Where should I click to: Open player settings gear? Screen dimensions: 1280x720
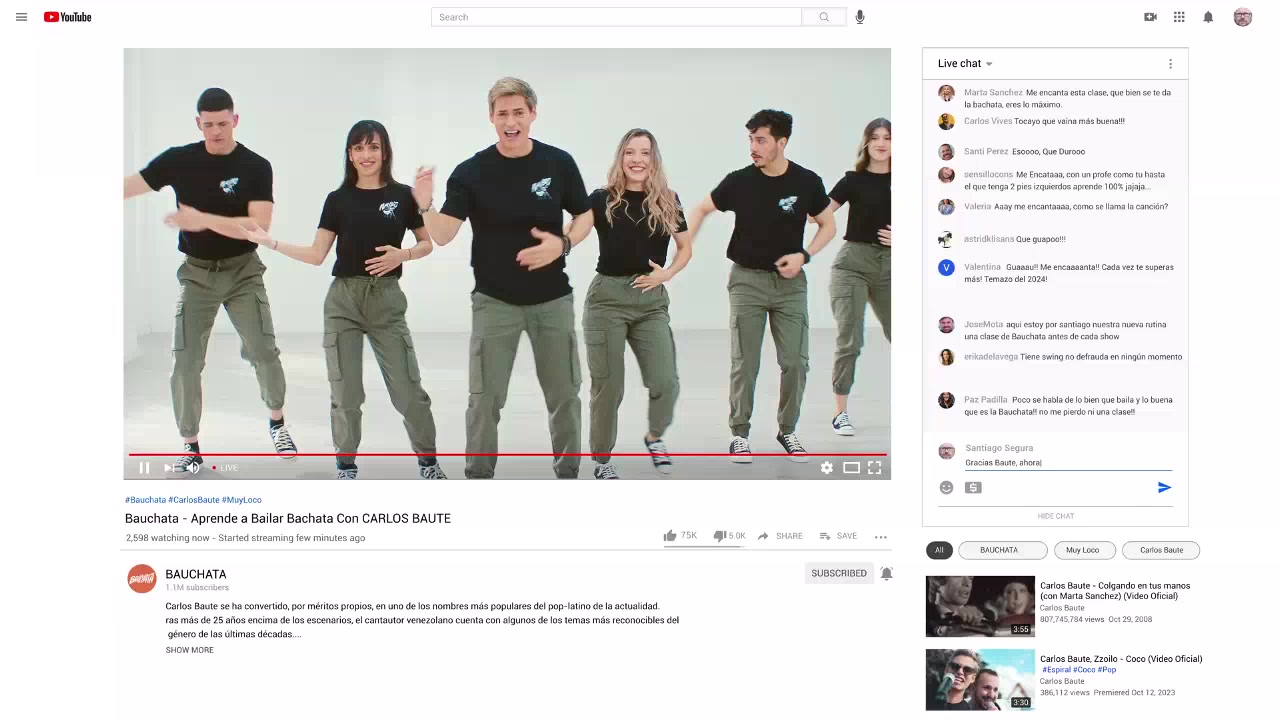tap(827, 467)
